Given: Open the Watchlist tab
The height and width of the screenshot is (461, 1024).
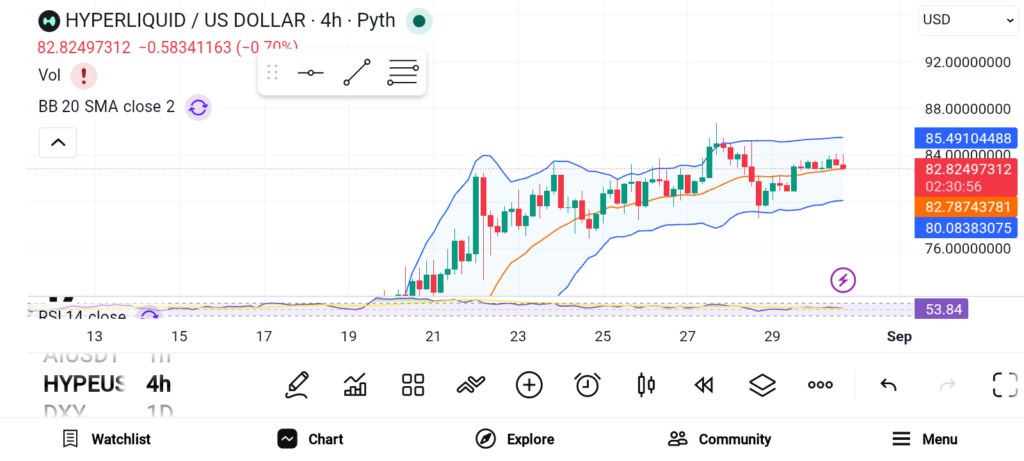Looking at the screenshot, I should pos(106,439).
